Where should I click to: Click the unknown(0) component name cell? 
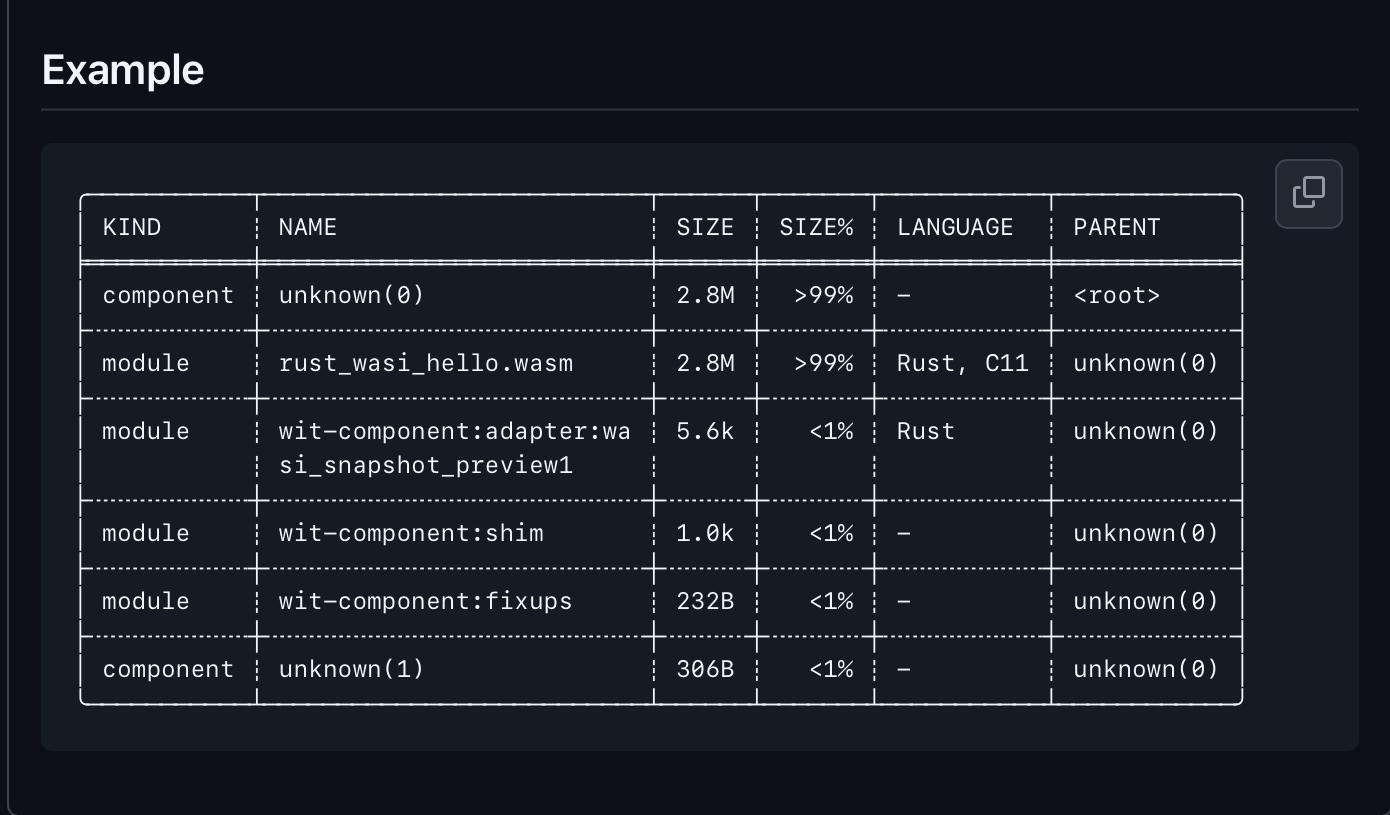[351, 295]
